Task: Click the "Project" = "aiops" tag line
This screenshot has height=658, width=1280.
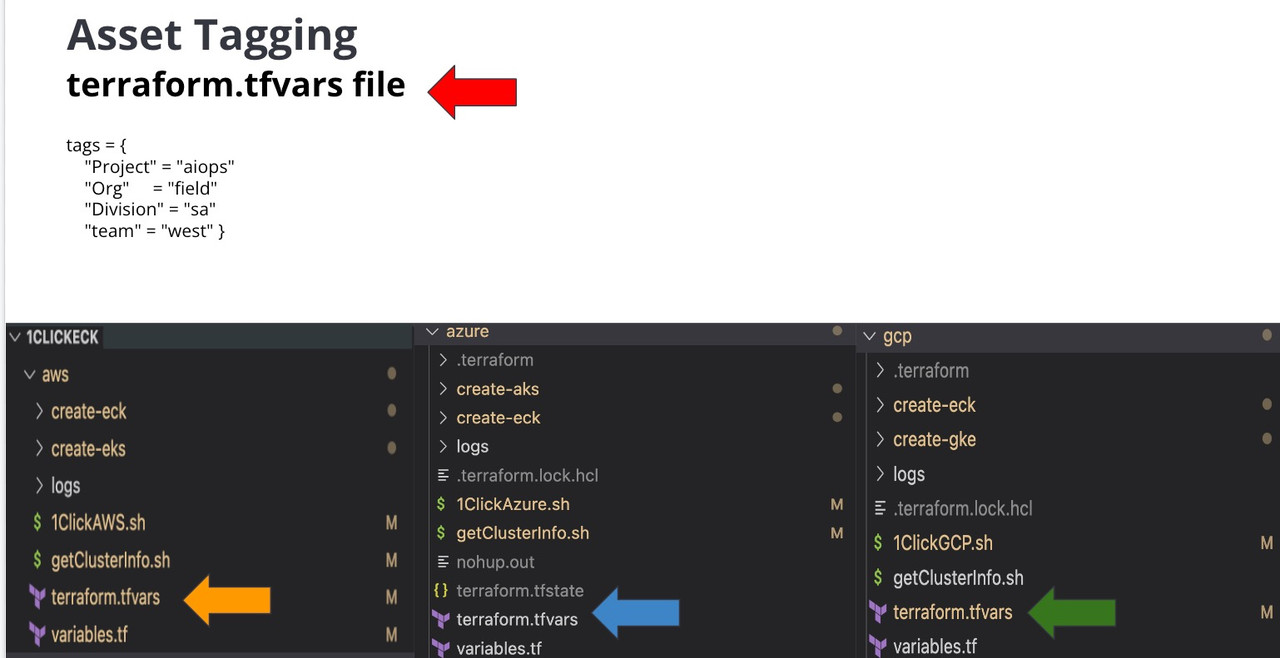Action: [160, 166]
